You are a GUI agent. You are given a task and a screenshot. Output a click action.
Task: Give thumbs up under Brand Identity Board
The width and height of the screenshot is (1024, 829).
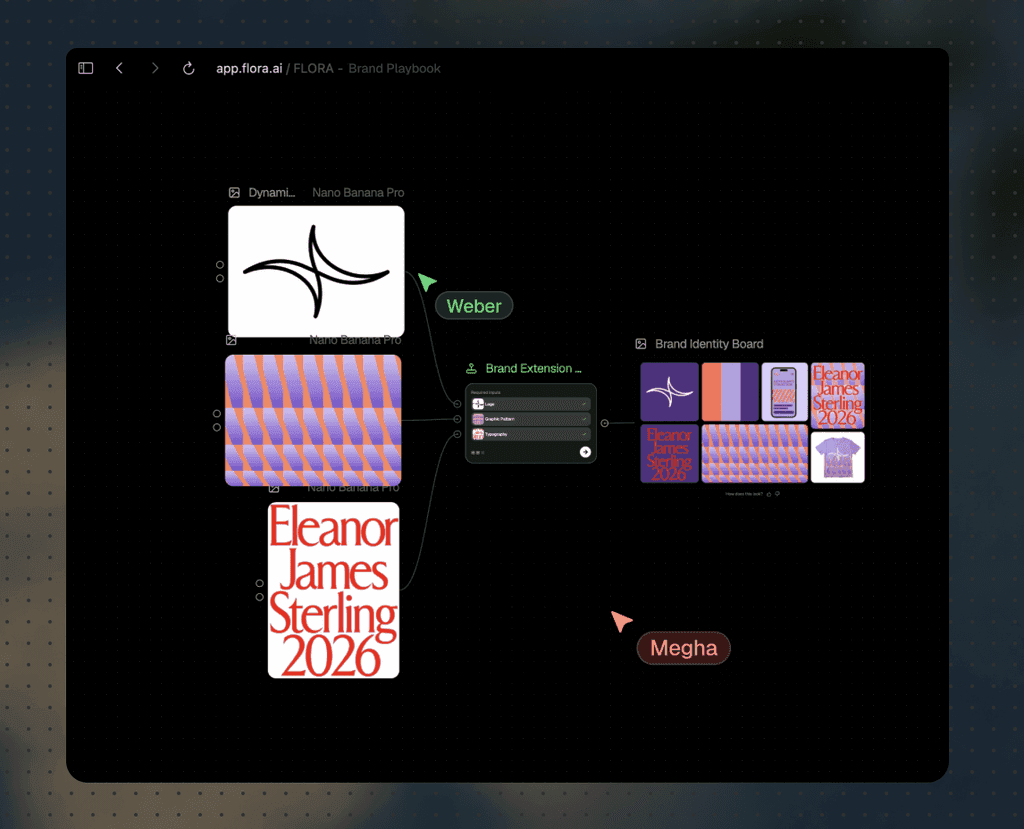tap(769, 495)
